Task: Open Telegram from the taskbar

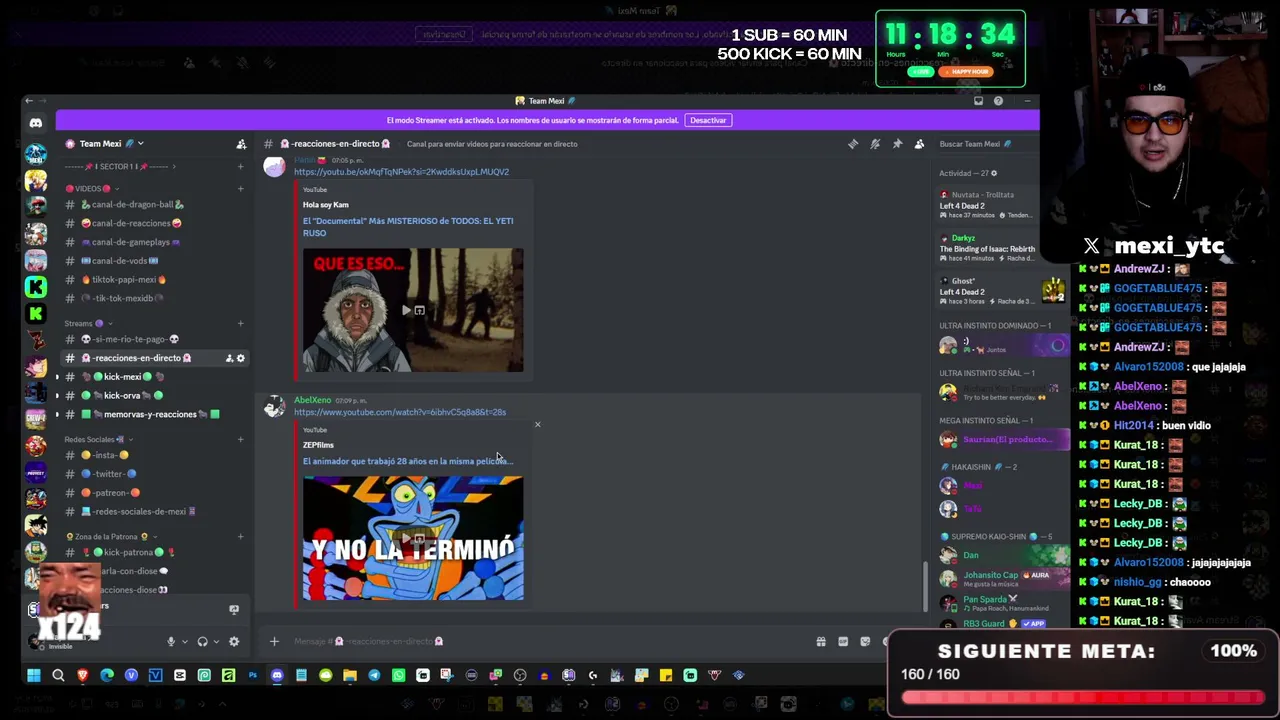Action: [374, 675]
